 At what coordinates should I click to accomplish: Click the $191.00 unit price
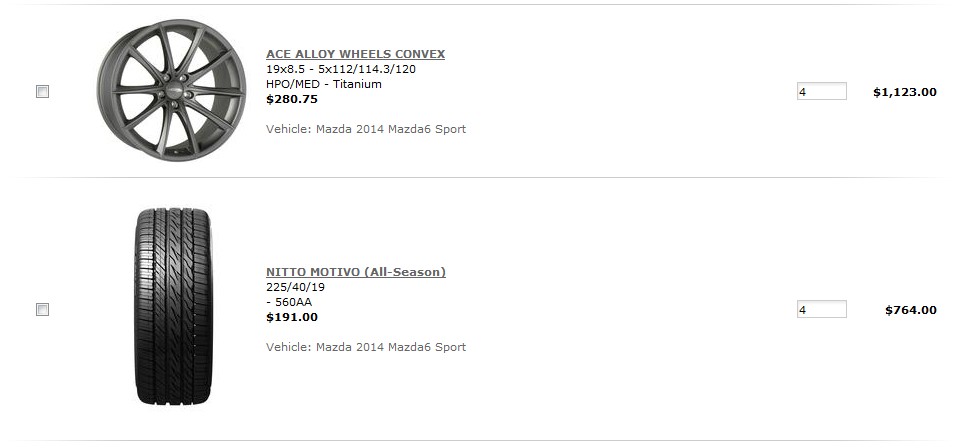pos(292,317)
